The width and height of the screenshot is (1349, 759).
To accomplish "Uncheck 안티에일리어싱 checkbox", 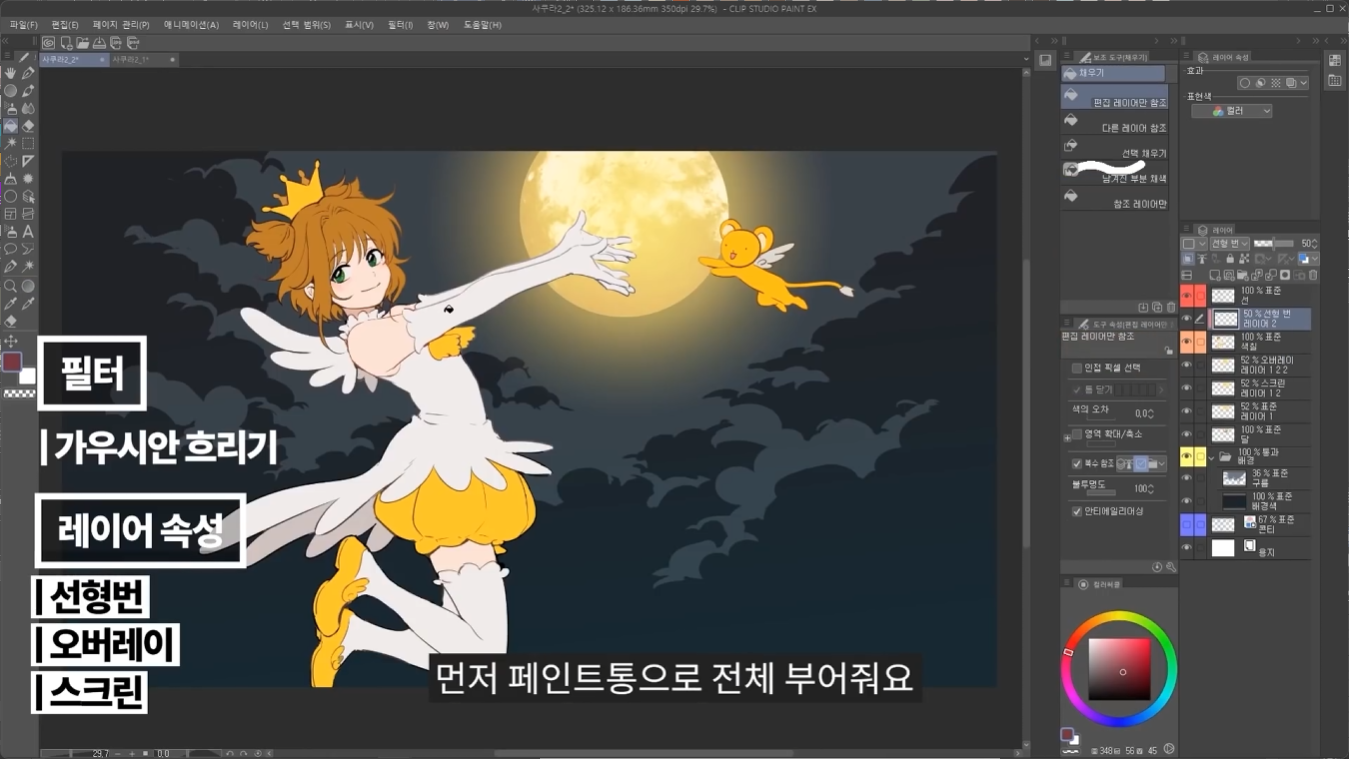I will pyautogui.click(x=1077, y=511).
